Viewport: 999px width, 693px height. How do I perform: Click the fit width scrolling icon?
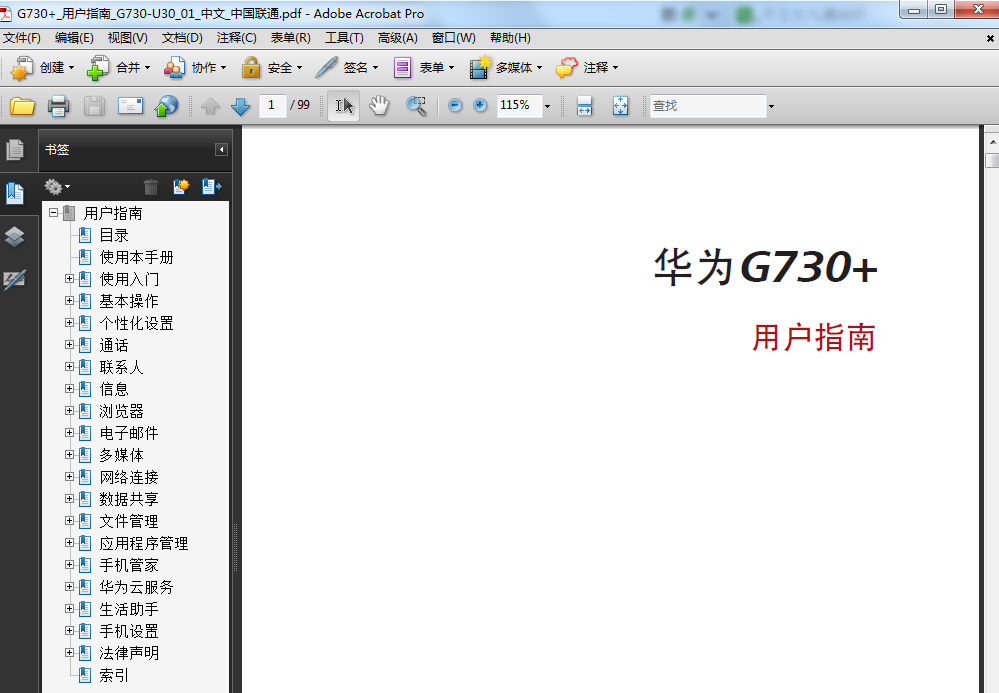coord(584,106)
